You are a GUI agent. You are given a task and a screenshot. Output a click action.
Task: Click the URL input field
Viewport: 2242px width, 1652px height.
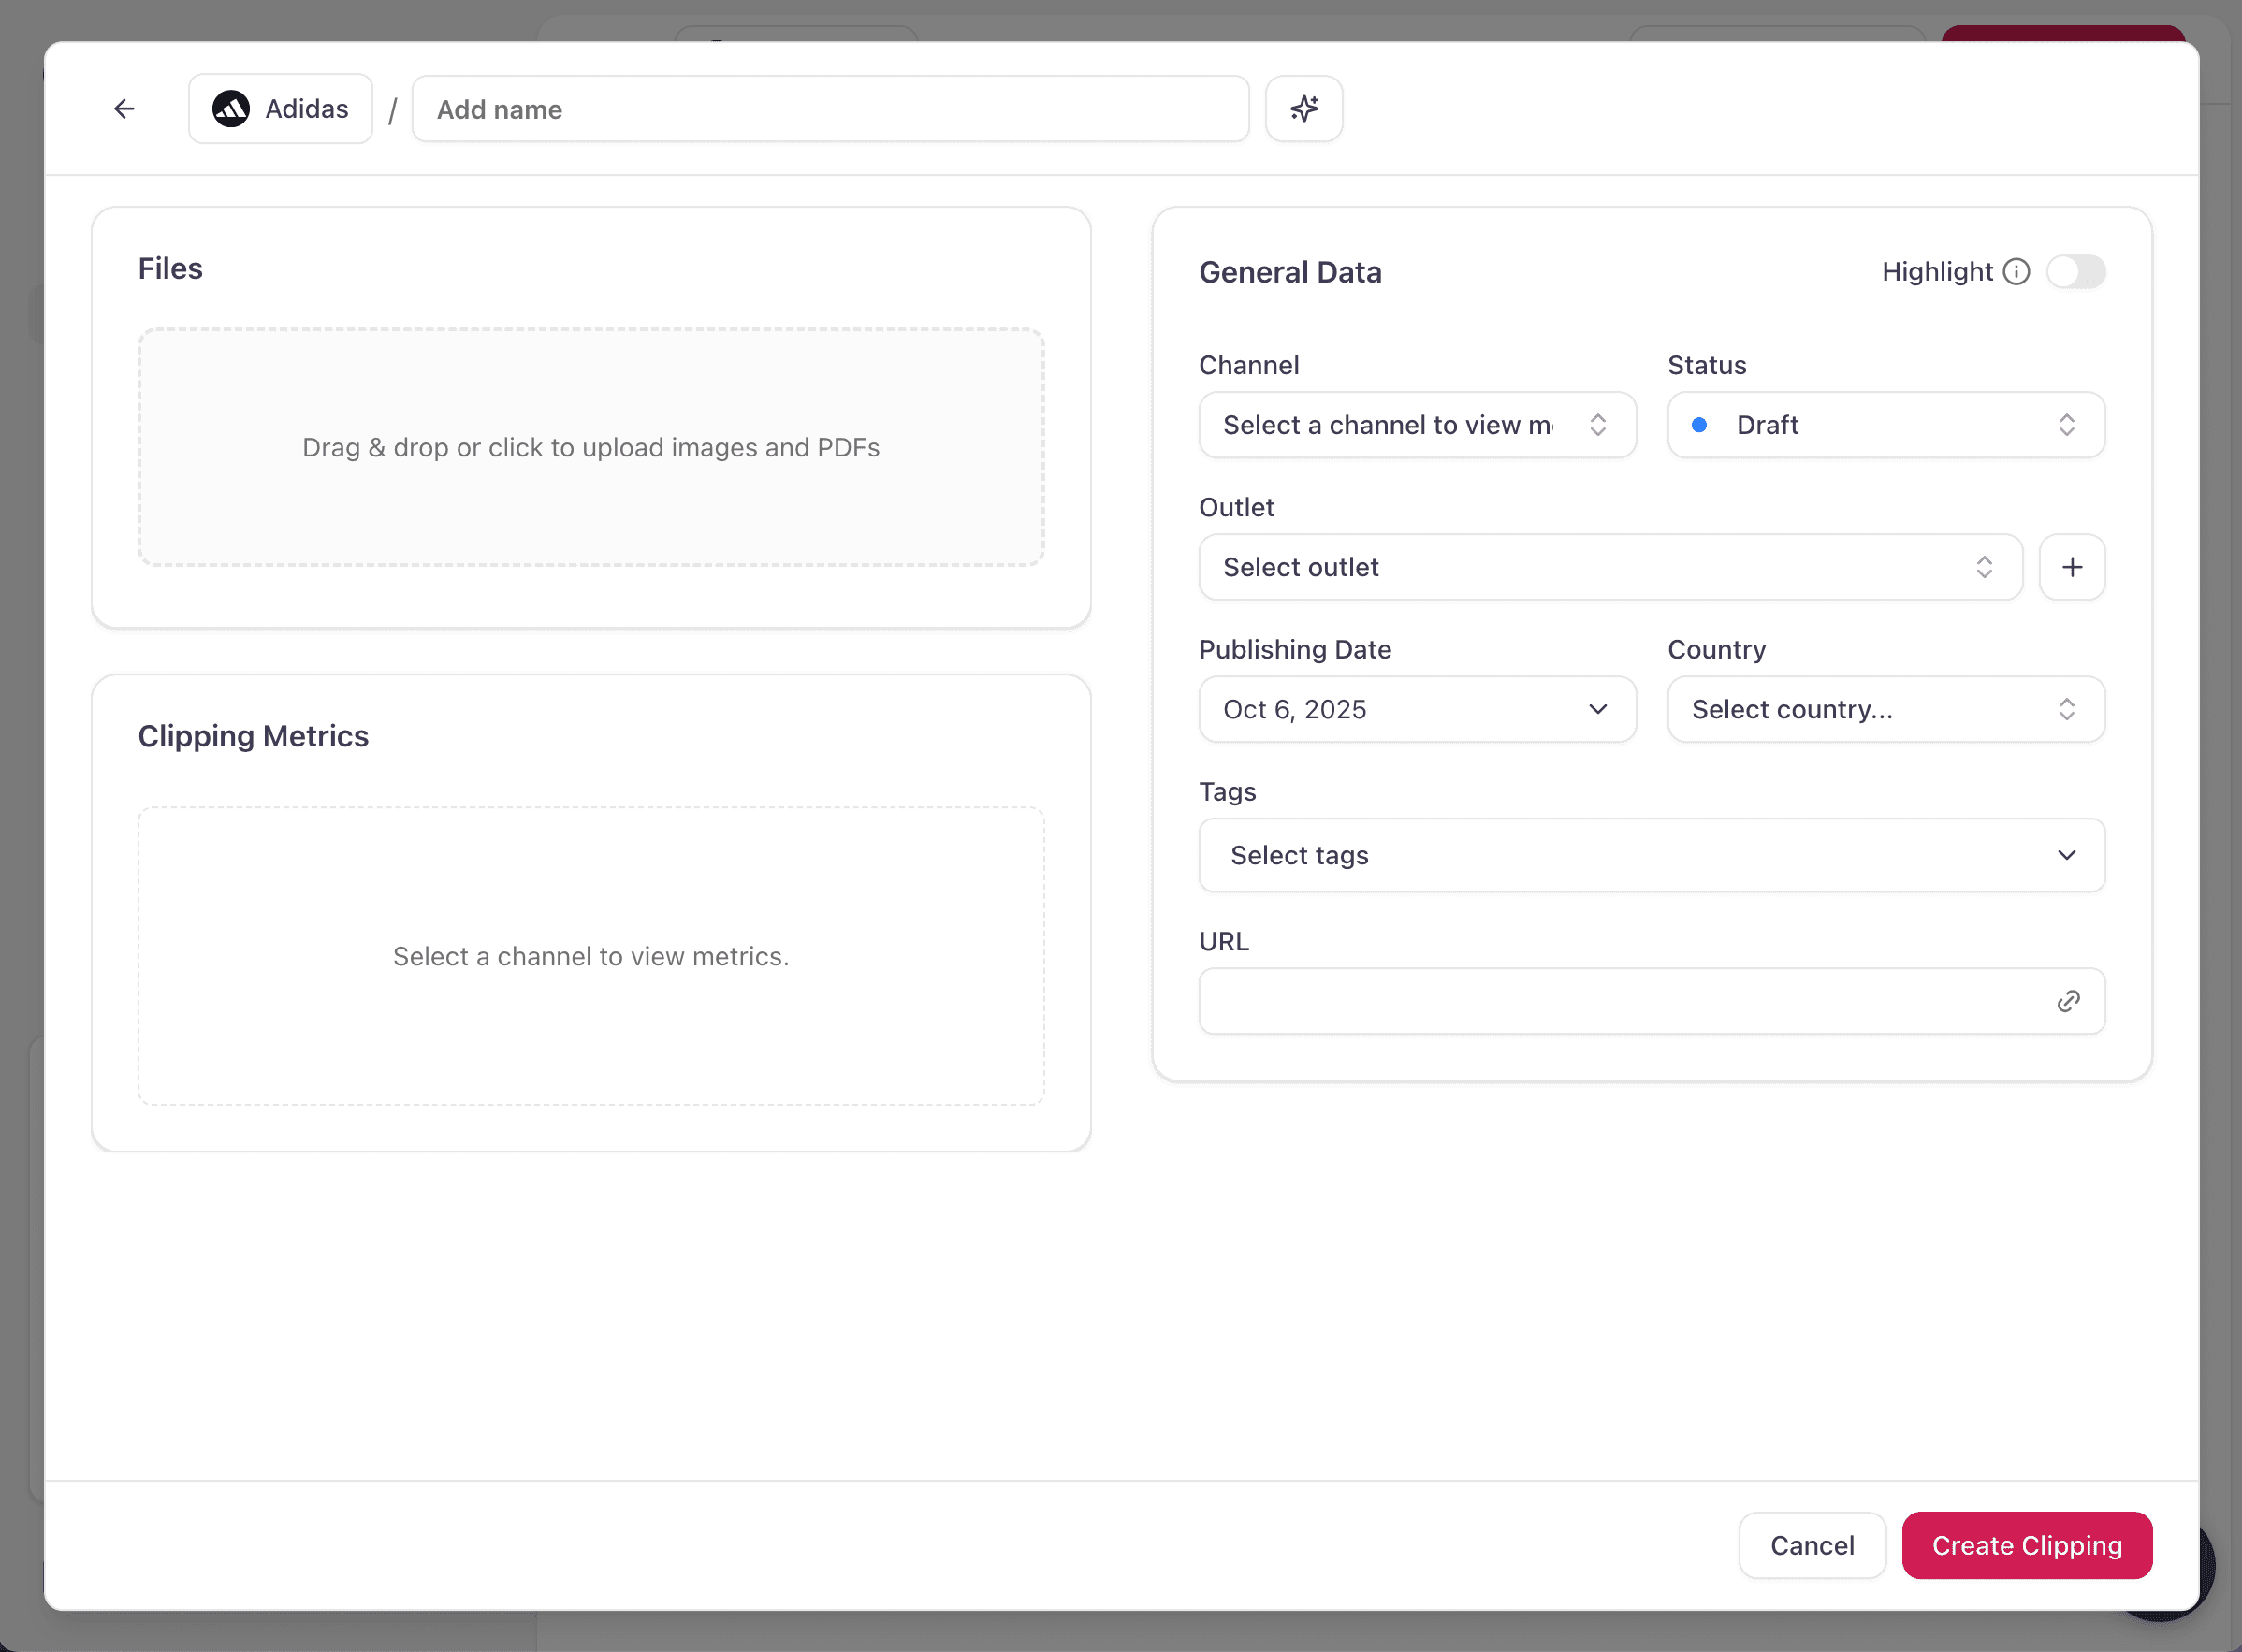(x=1620, y=1001)
